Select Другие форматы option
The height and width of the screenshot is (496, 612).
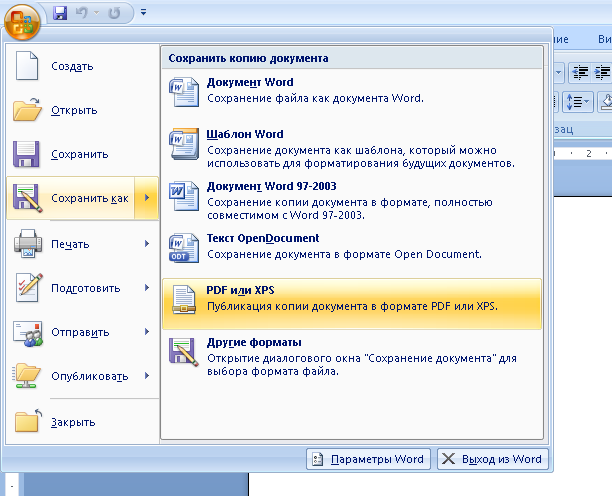coord(352,356)
